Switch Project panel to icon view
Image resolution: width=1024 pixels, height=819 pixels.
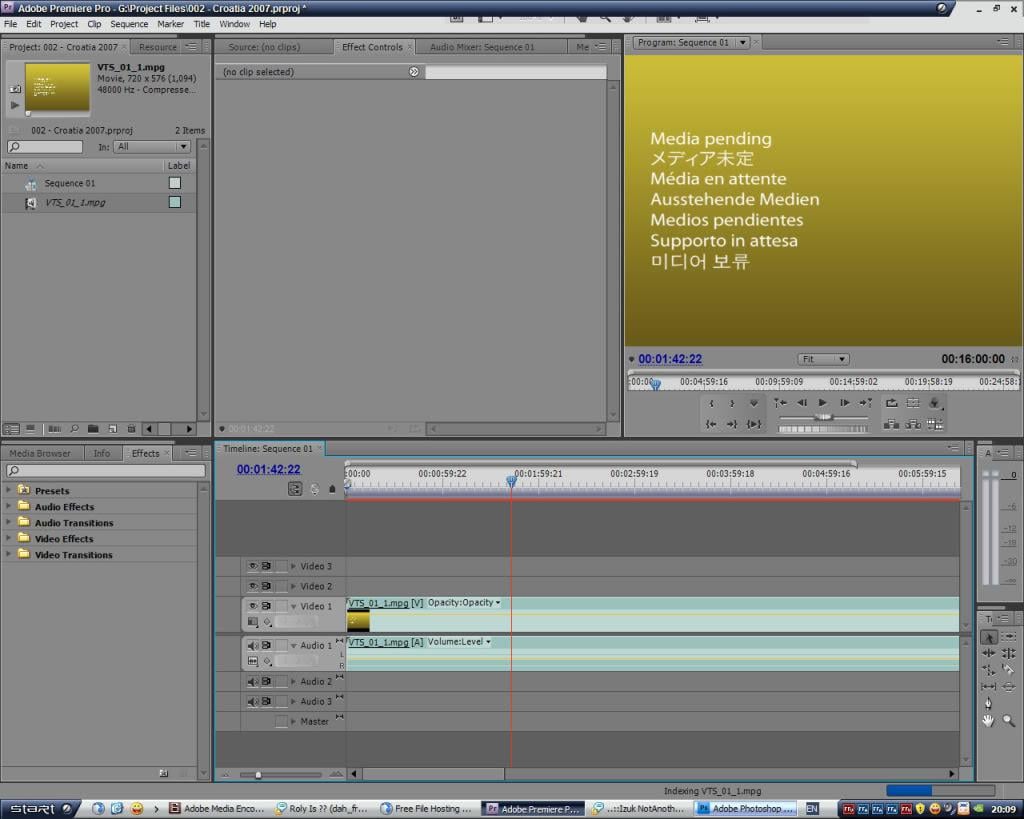pos(29,429)
